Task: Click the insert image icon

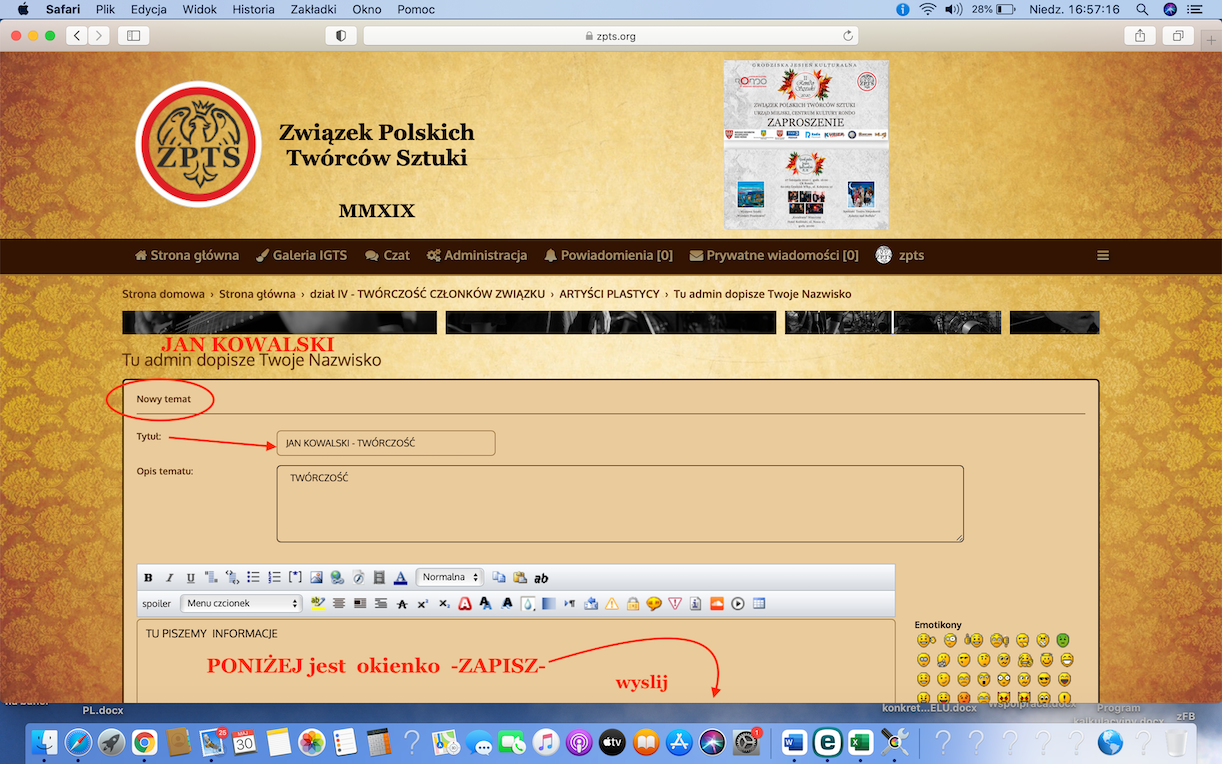Action: [317, 578]
